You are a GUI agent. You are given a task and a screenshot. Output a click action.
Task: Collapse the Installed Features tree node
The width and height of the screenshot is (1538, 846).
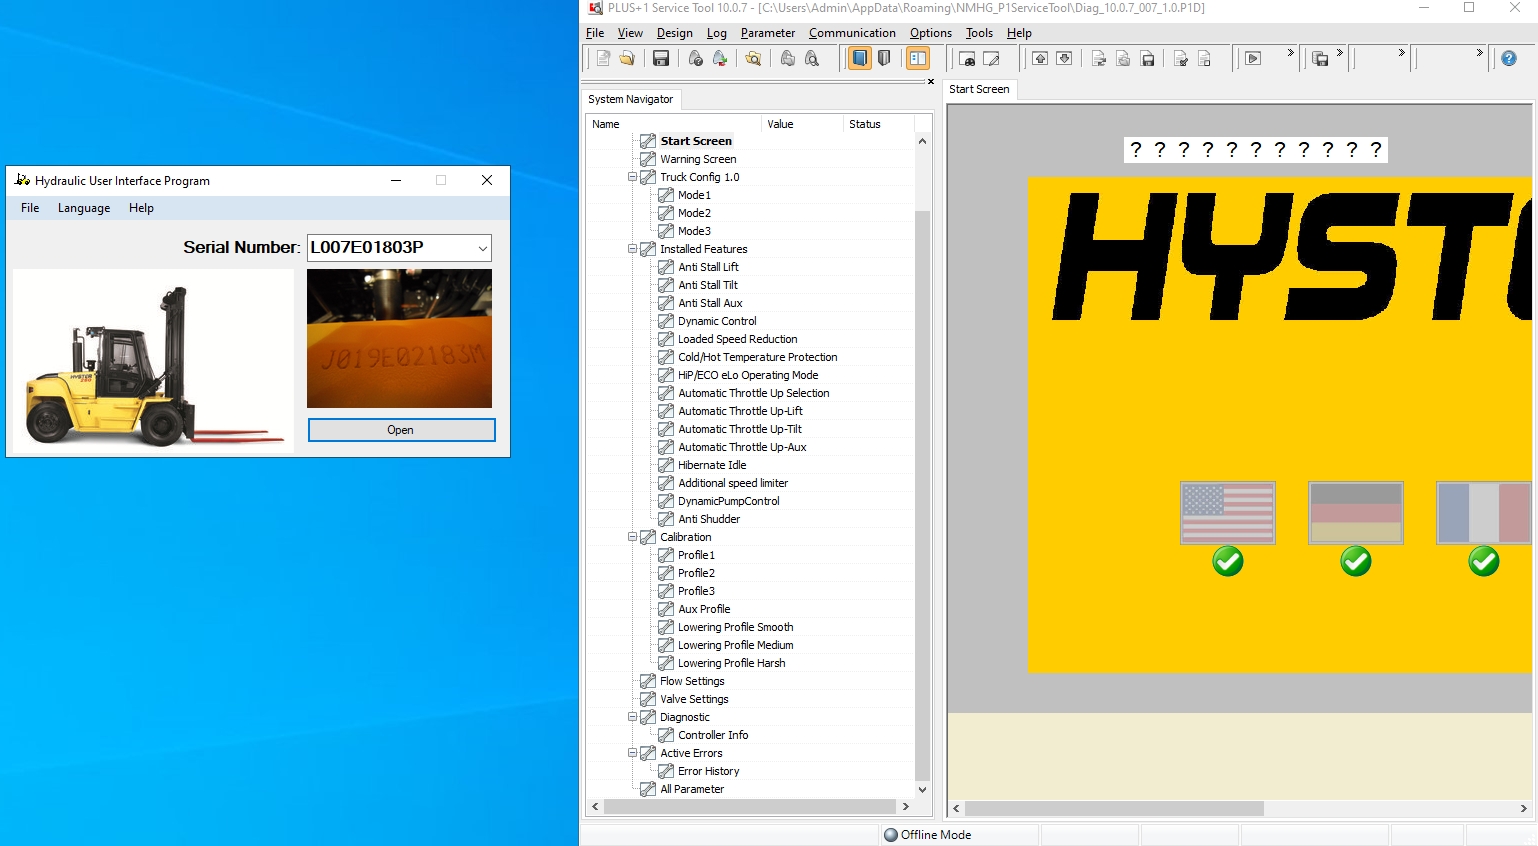point(633,249)
